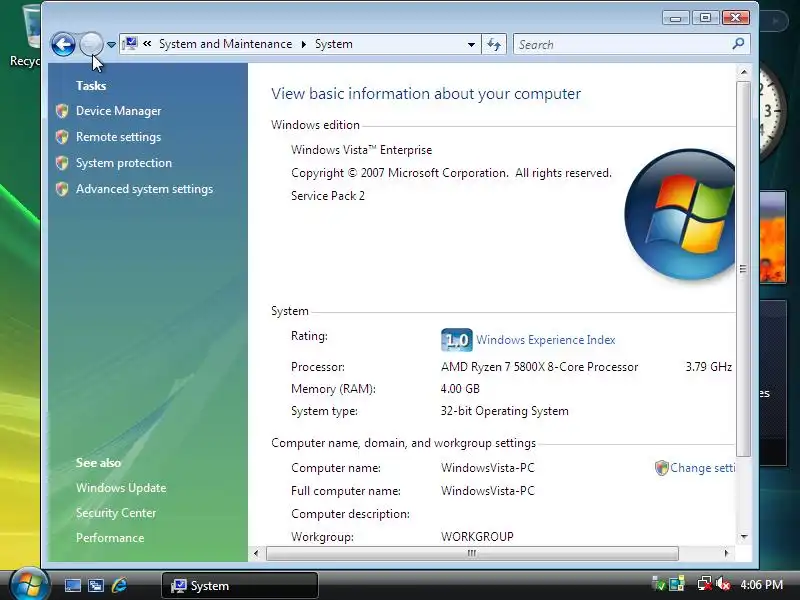800x600 pixels.
Task: Click the colorful tray icon left of network
Action: tap(677, 584)
